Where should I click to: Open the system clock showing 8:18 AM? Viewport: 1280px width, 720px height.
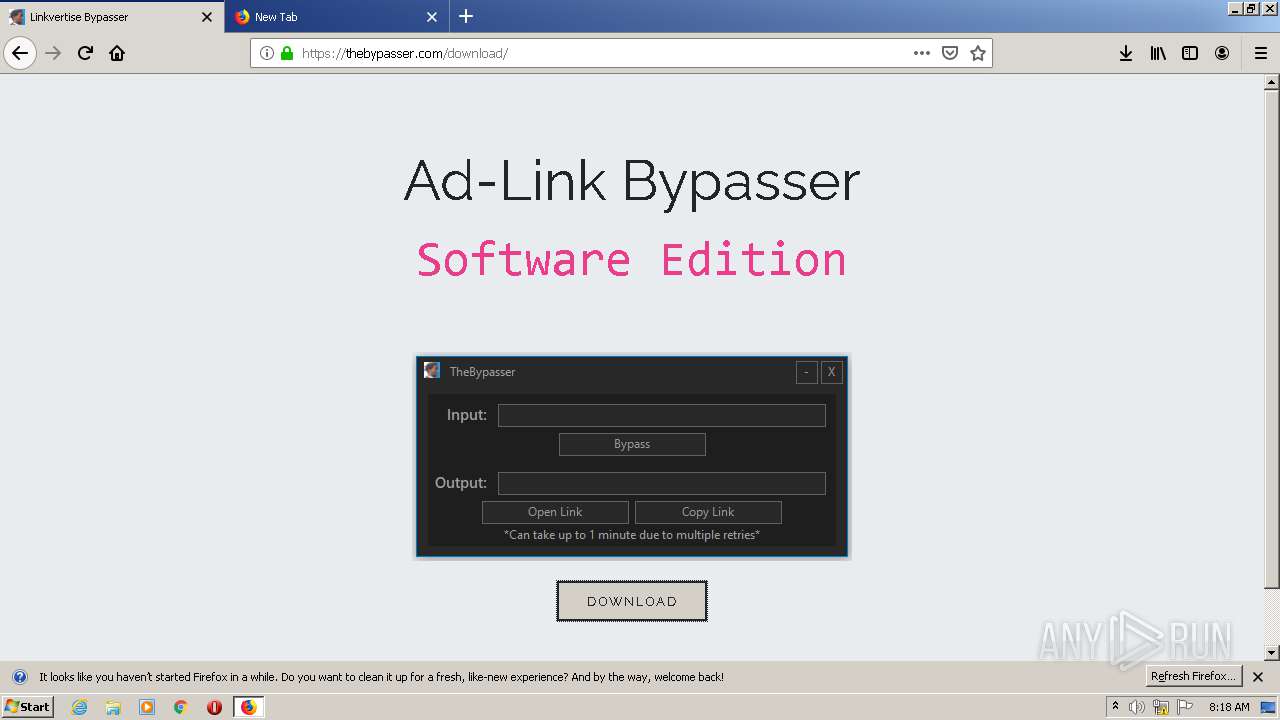click(x=1229, y=707)
